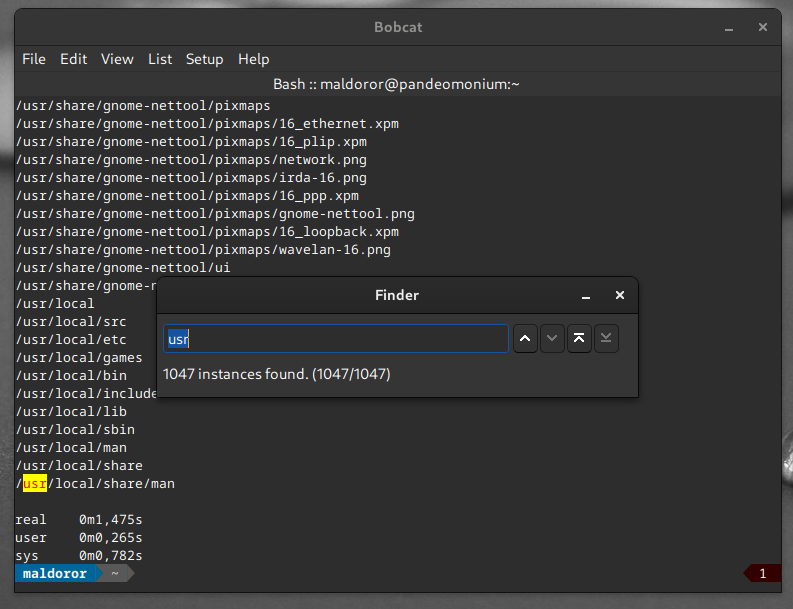Expand the List menu
The image size is (793, 609).
[160, 59]
